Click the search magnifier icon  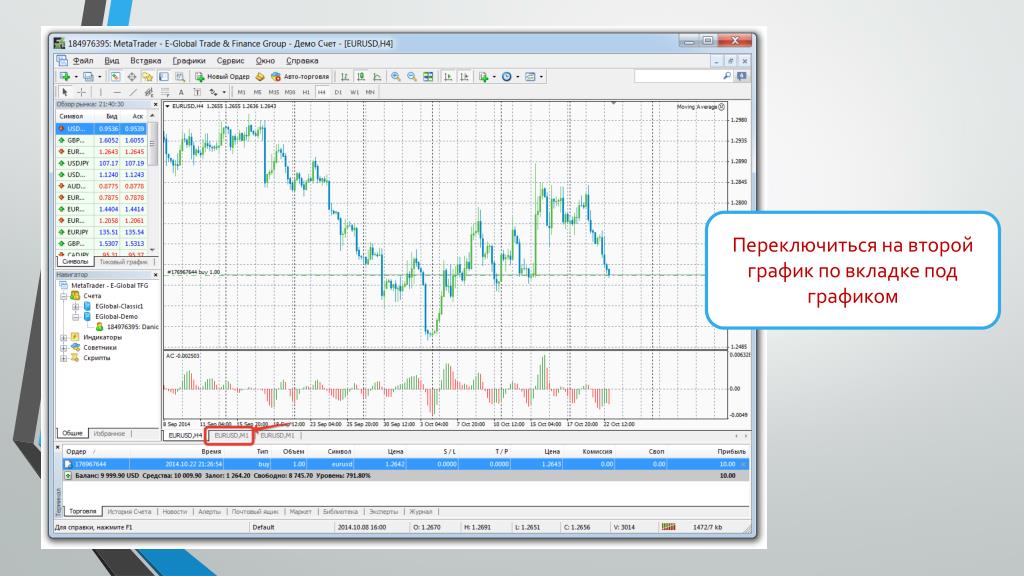[727, 76]
